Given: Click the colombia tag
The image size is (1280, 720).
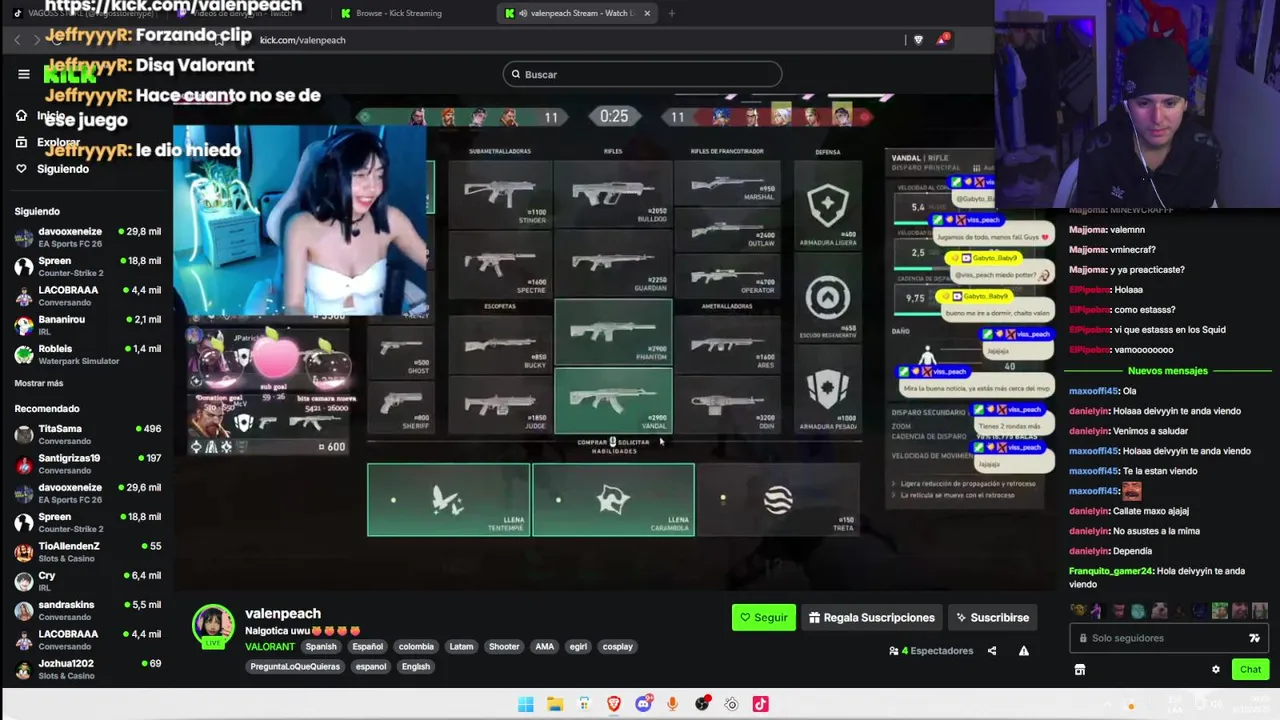Looking at the screenshot, I should 416,647.
